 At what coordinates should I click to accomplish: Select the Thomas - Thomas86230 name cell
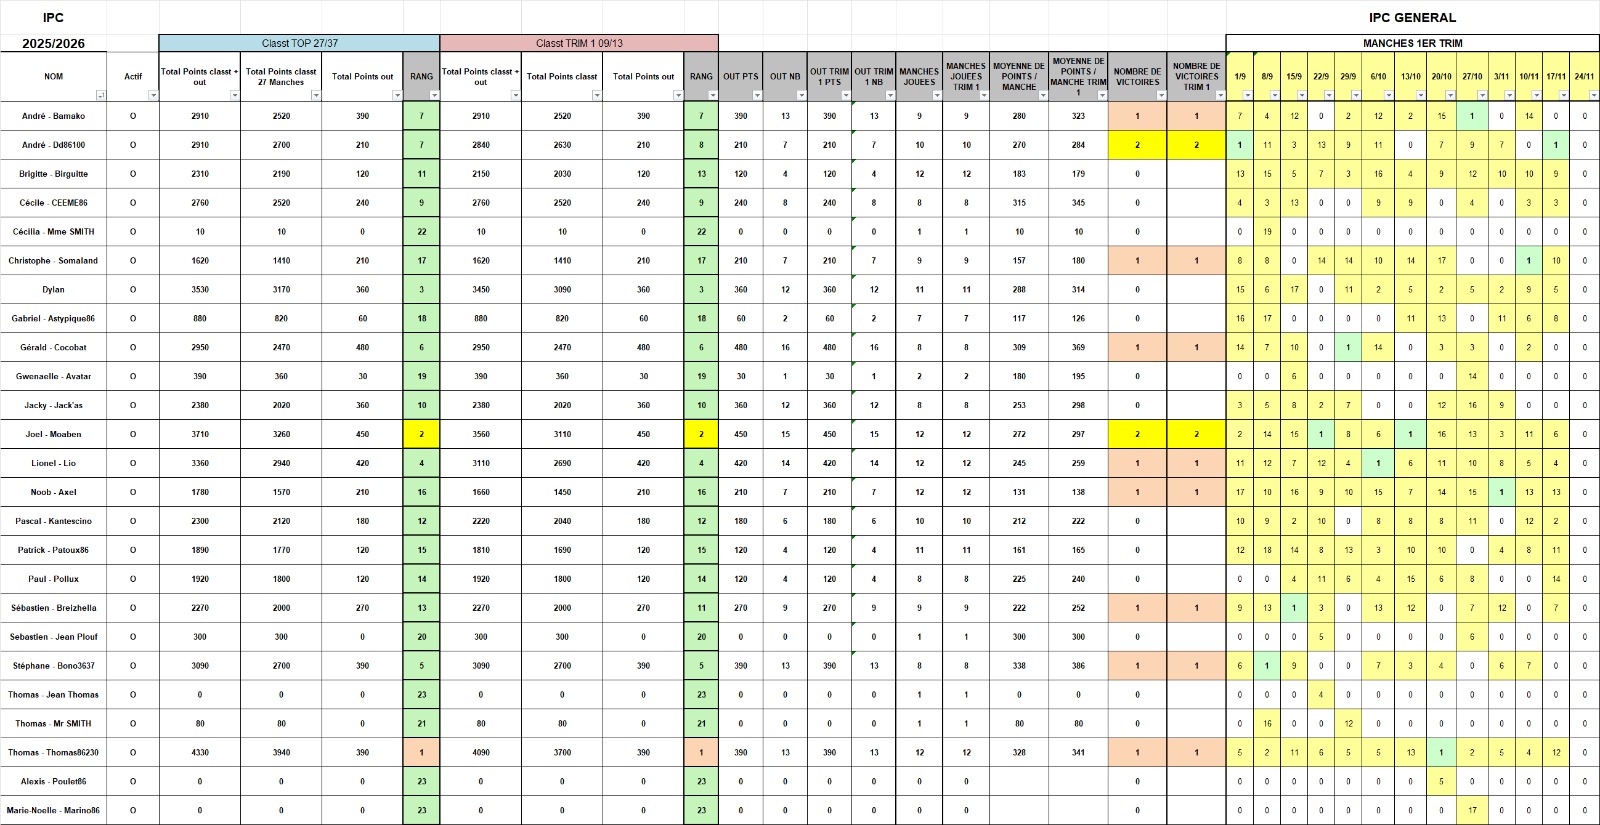[53, 752]
